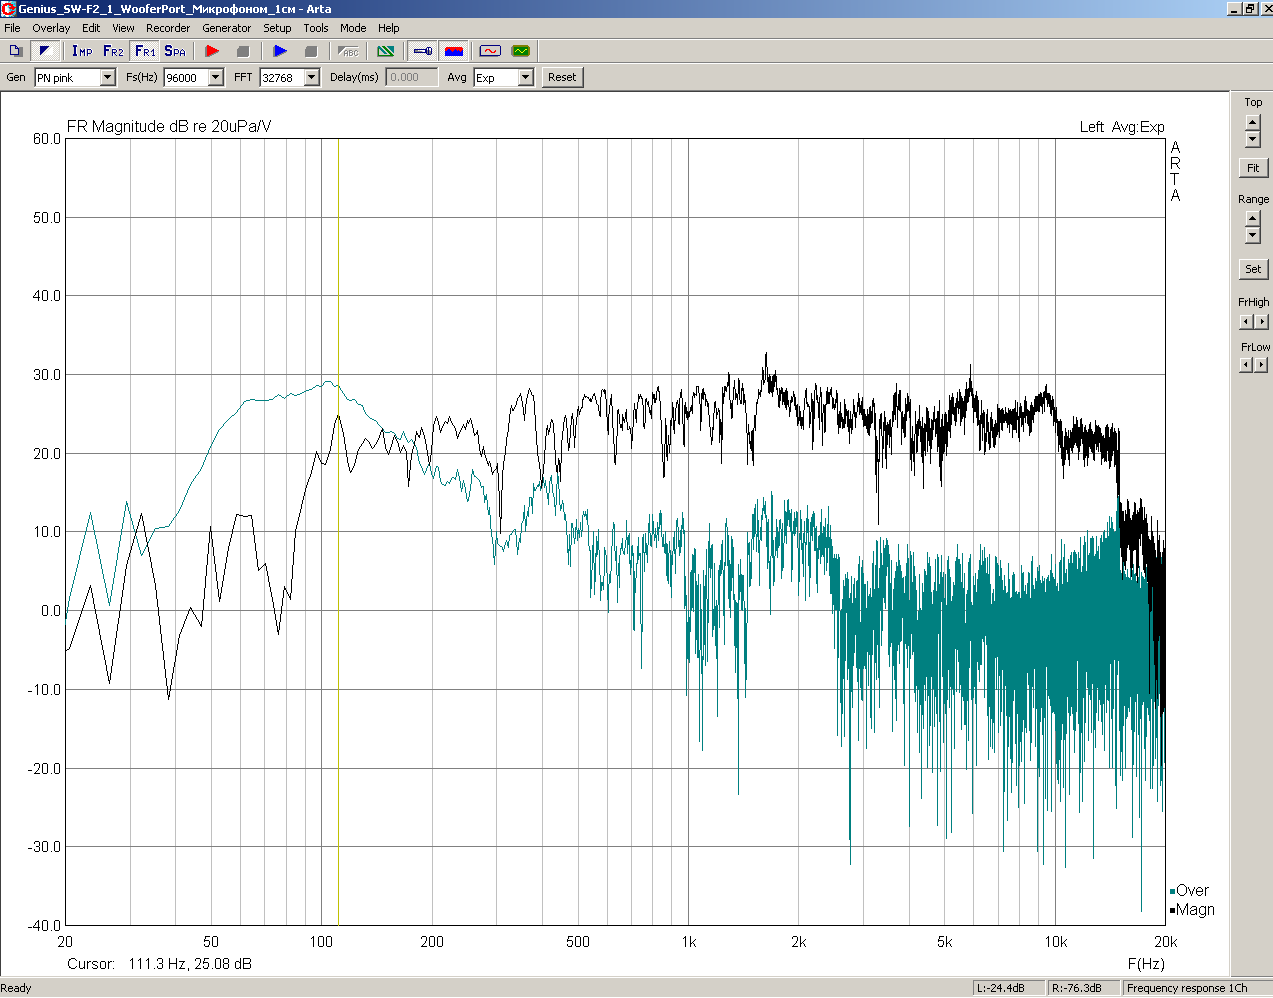
Task: Click the Fit button in right panel
Action: 1252,168
